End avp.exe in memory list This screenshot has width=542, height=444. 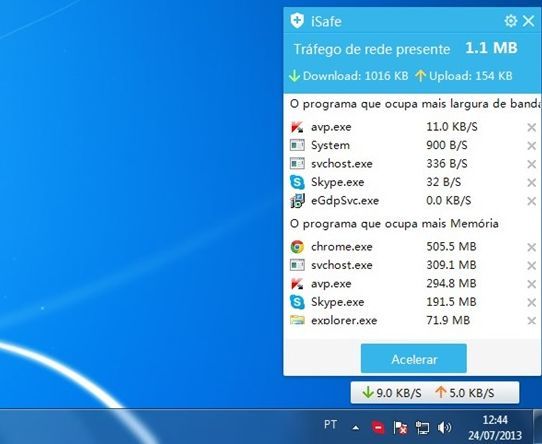(531, 284)
